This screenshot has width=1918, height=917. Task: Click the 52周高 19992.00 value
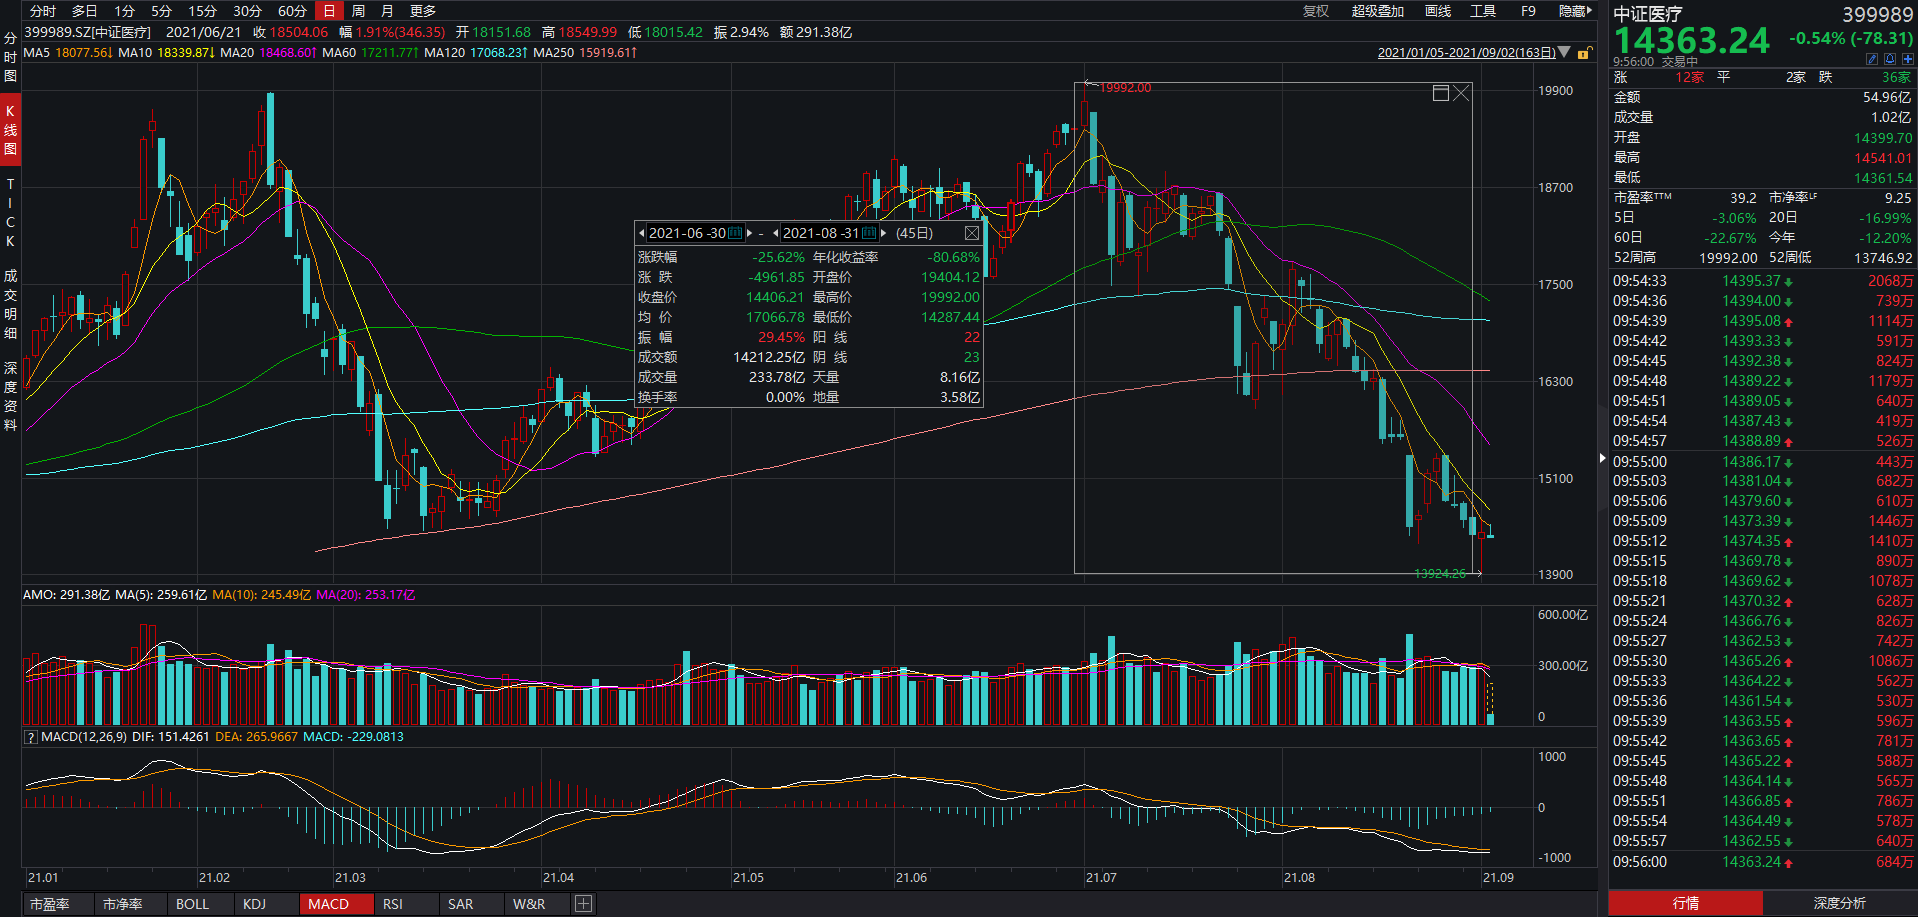pyautogui.click(x=1728, y=258)
